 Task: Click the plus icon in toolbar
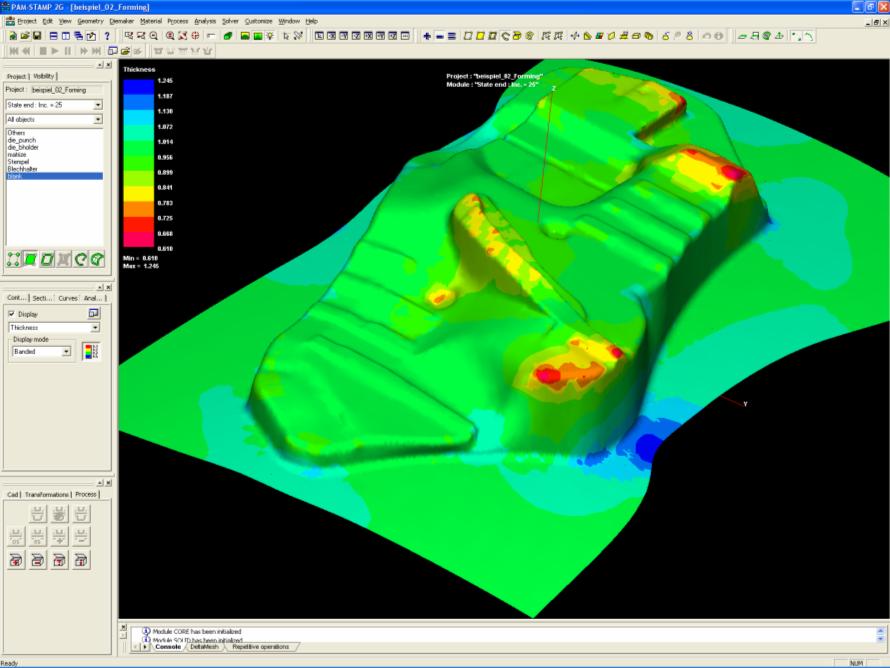(x=427, y=36)
